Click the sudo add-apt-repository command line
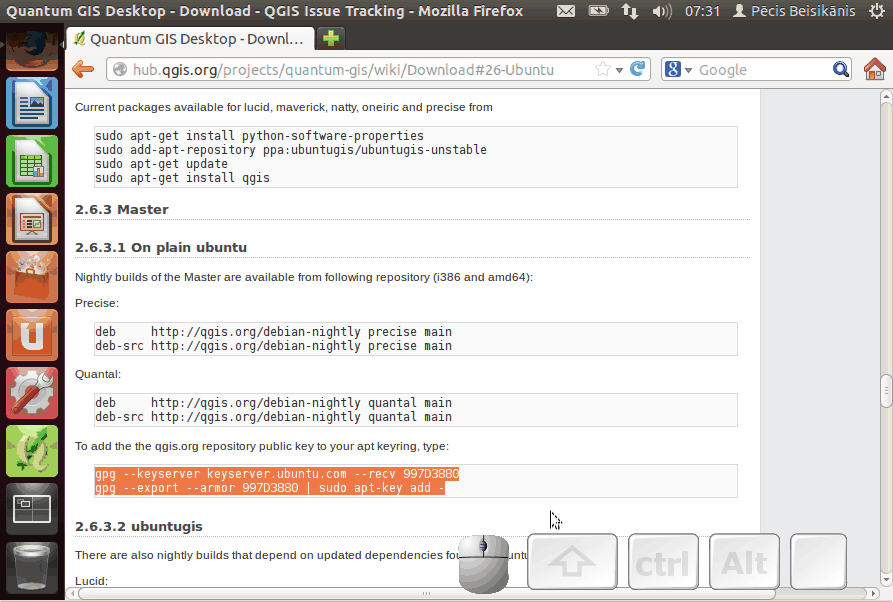The width and height of the screenshot is (893, 602). tap(291, 150)
